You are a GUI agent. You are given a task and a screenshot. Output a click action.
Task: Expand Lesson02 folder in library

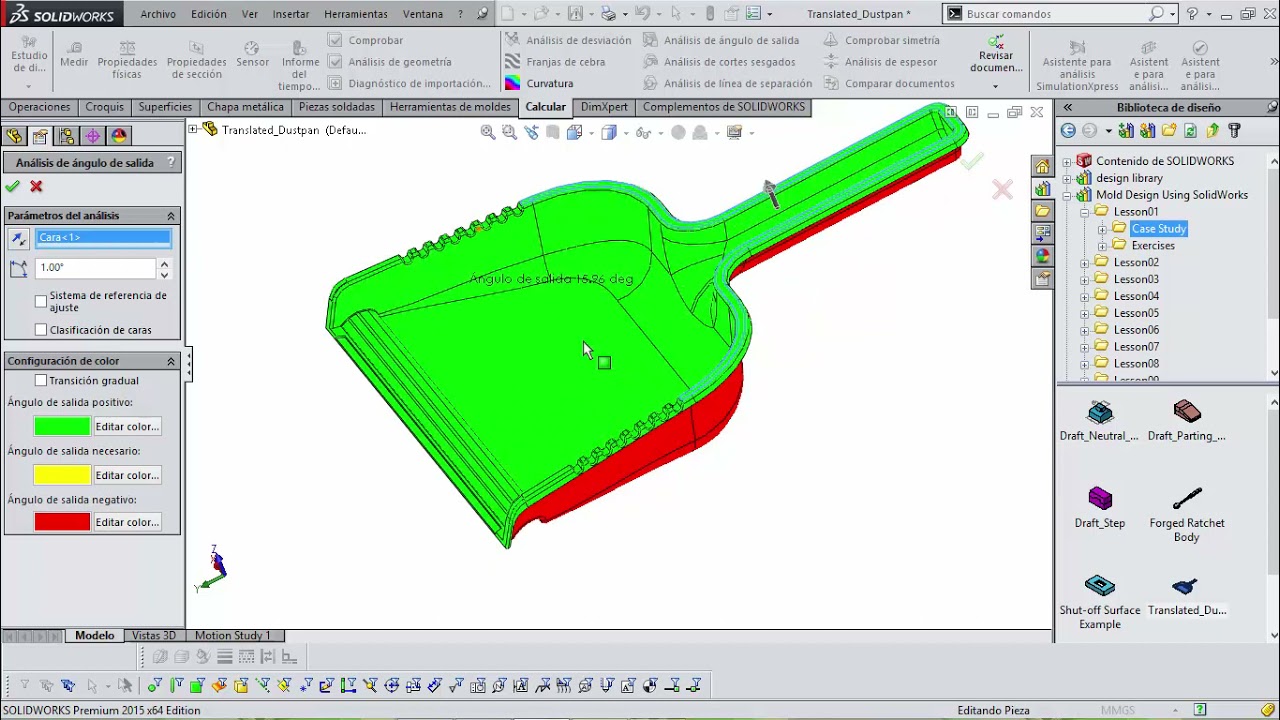pos(1084,263)
